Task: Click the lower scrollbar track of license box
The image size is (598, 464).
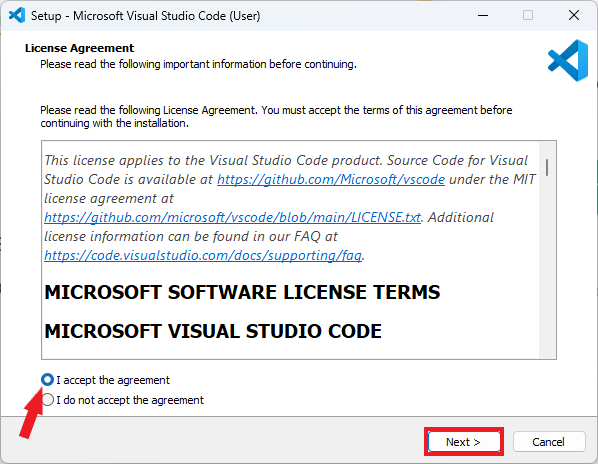Action: pos(547,267)
